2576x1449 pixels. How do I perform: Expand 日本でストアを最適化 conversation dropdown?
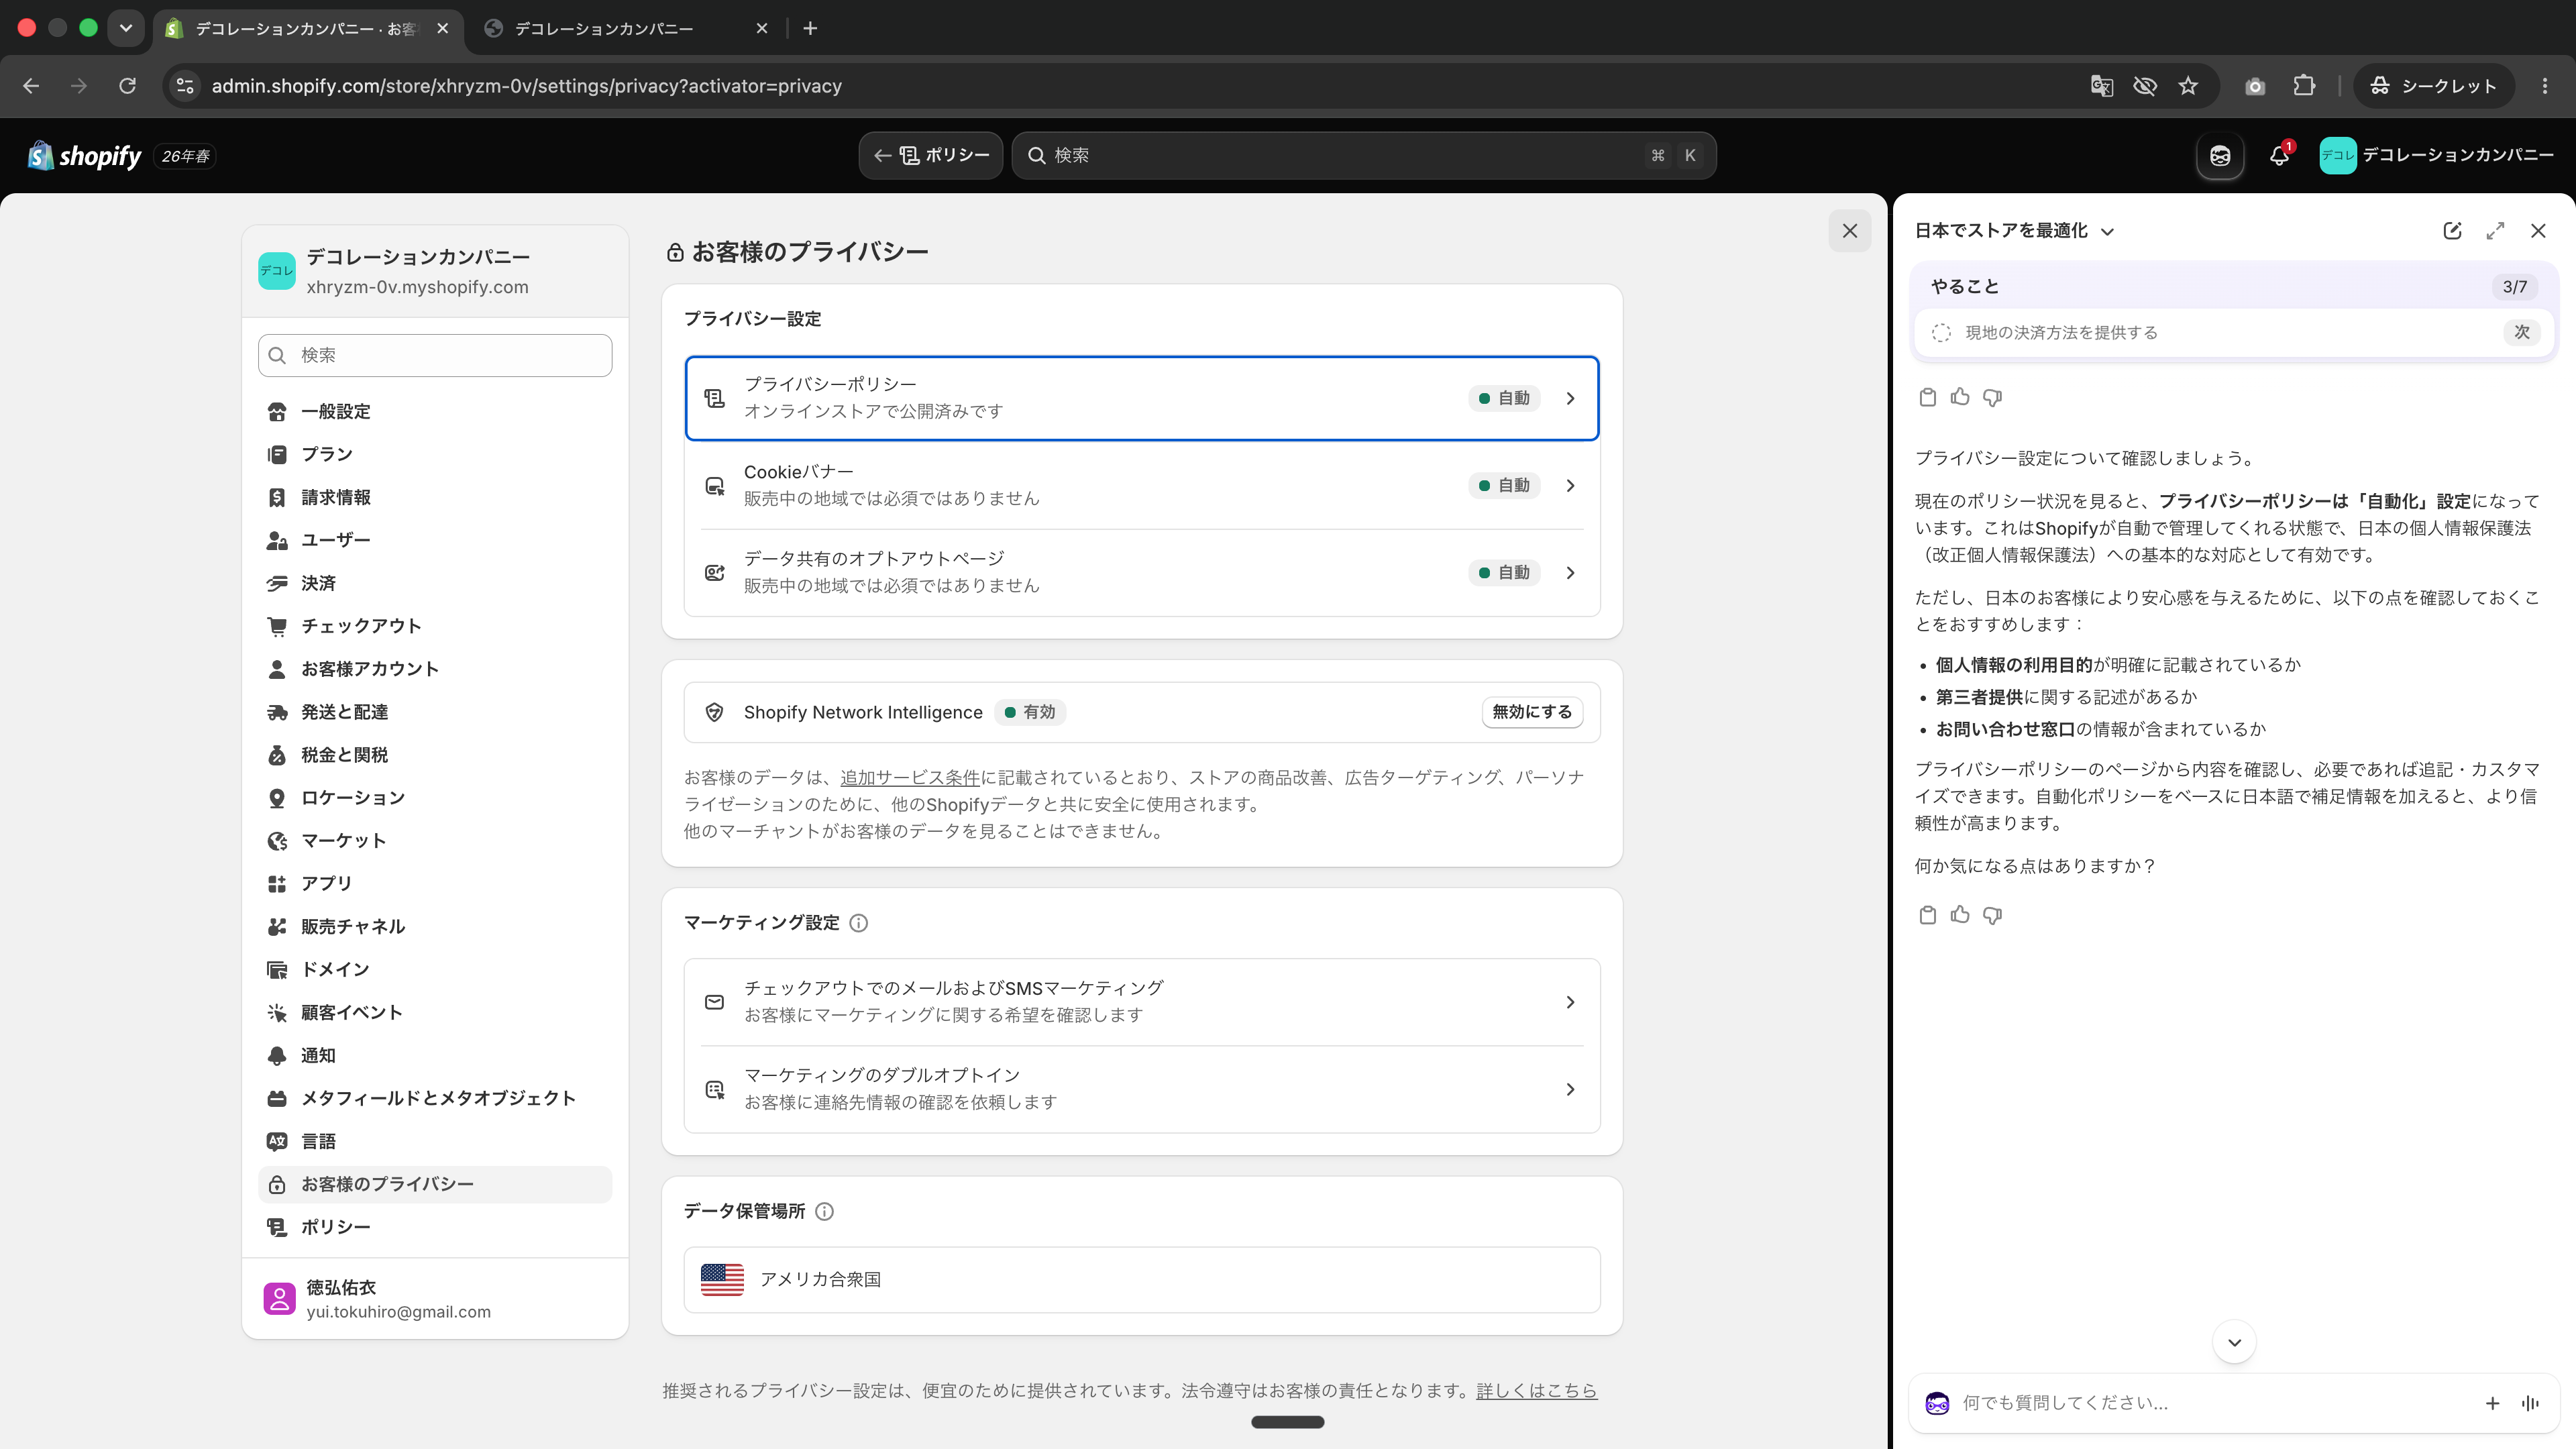click(x=2014, y=231)
